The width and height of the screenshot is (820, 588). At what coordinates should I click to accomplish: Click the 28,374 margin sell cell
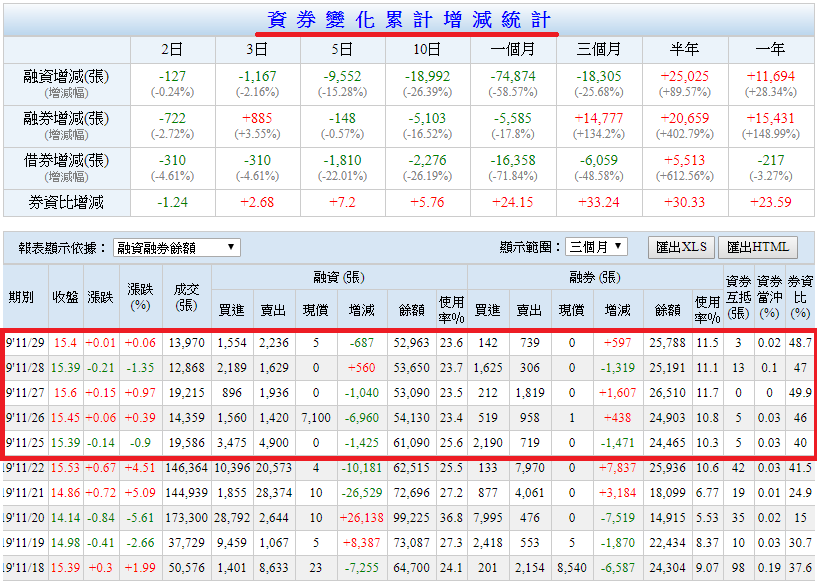(274, 493)
